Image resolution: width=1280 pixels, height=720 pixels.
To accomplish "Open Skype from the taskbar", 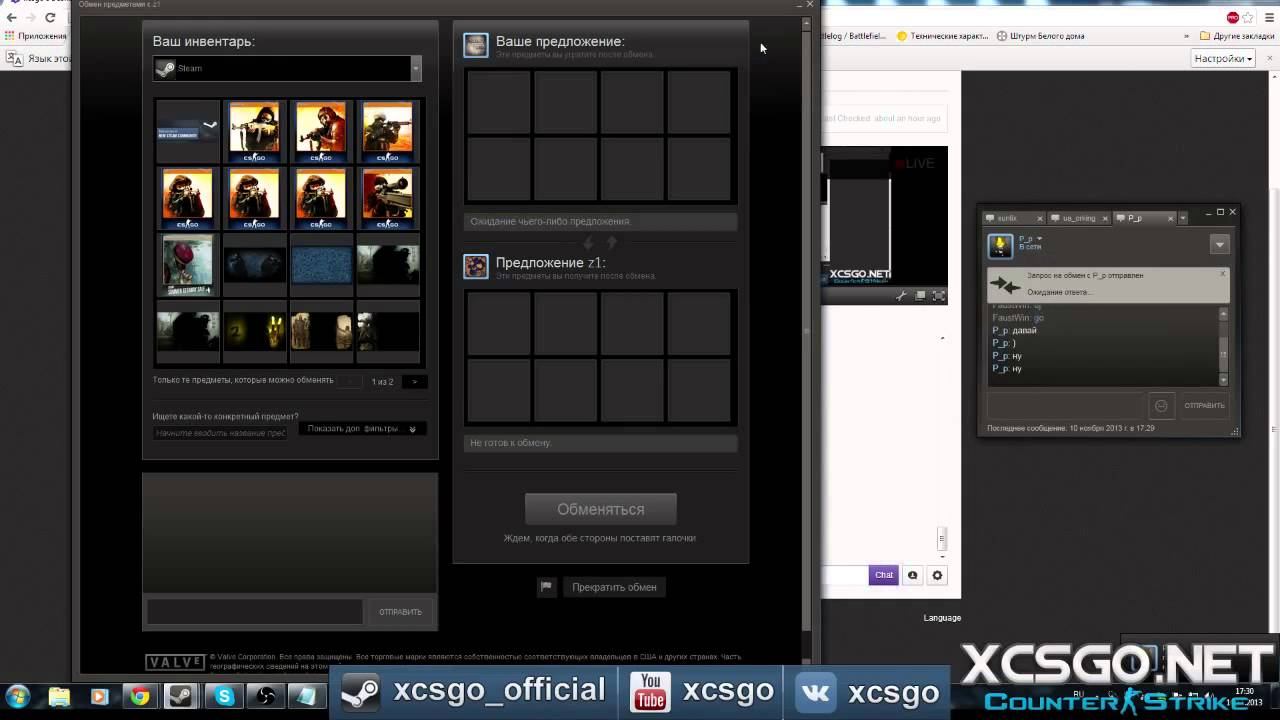I will click(x=225, y=696).
